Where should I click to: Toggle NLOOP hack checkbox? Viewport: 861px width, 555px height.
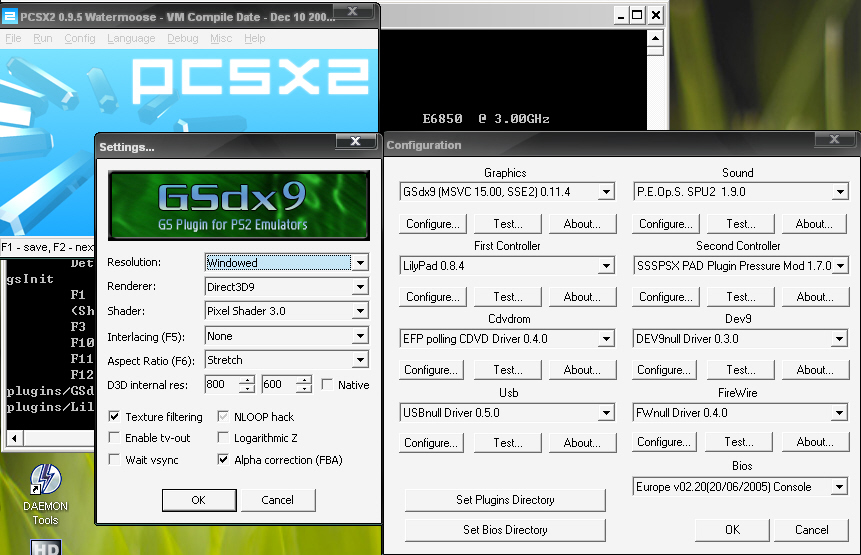(x=223, y=417)
